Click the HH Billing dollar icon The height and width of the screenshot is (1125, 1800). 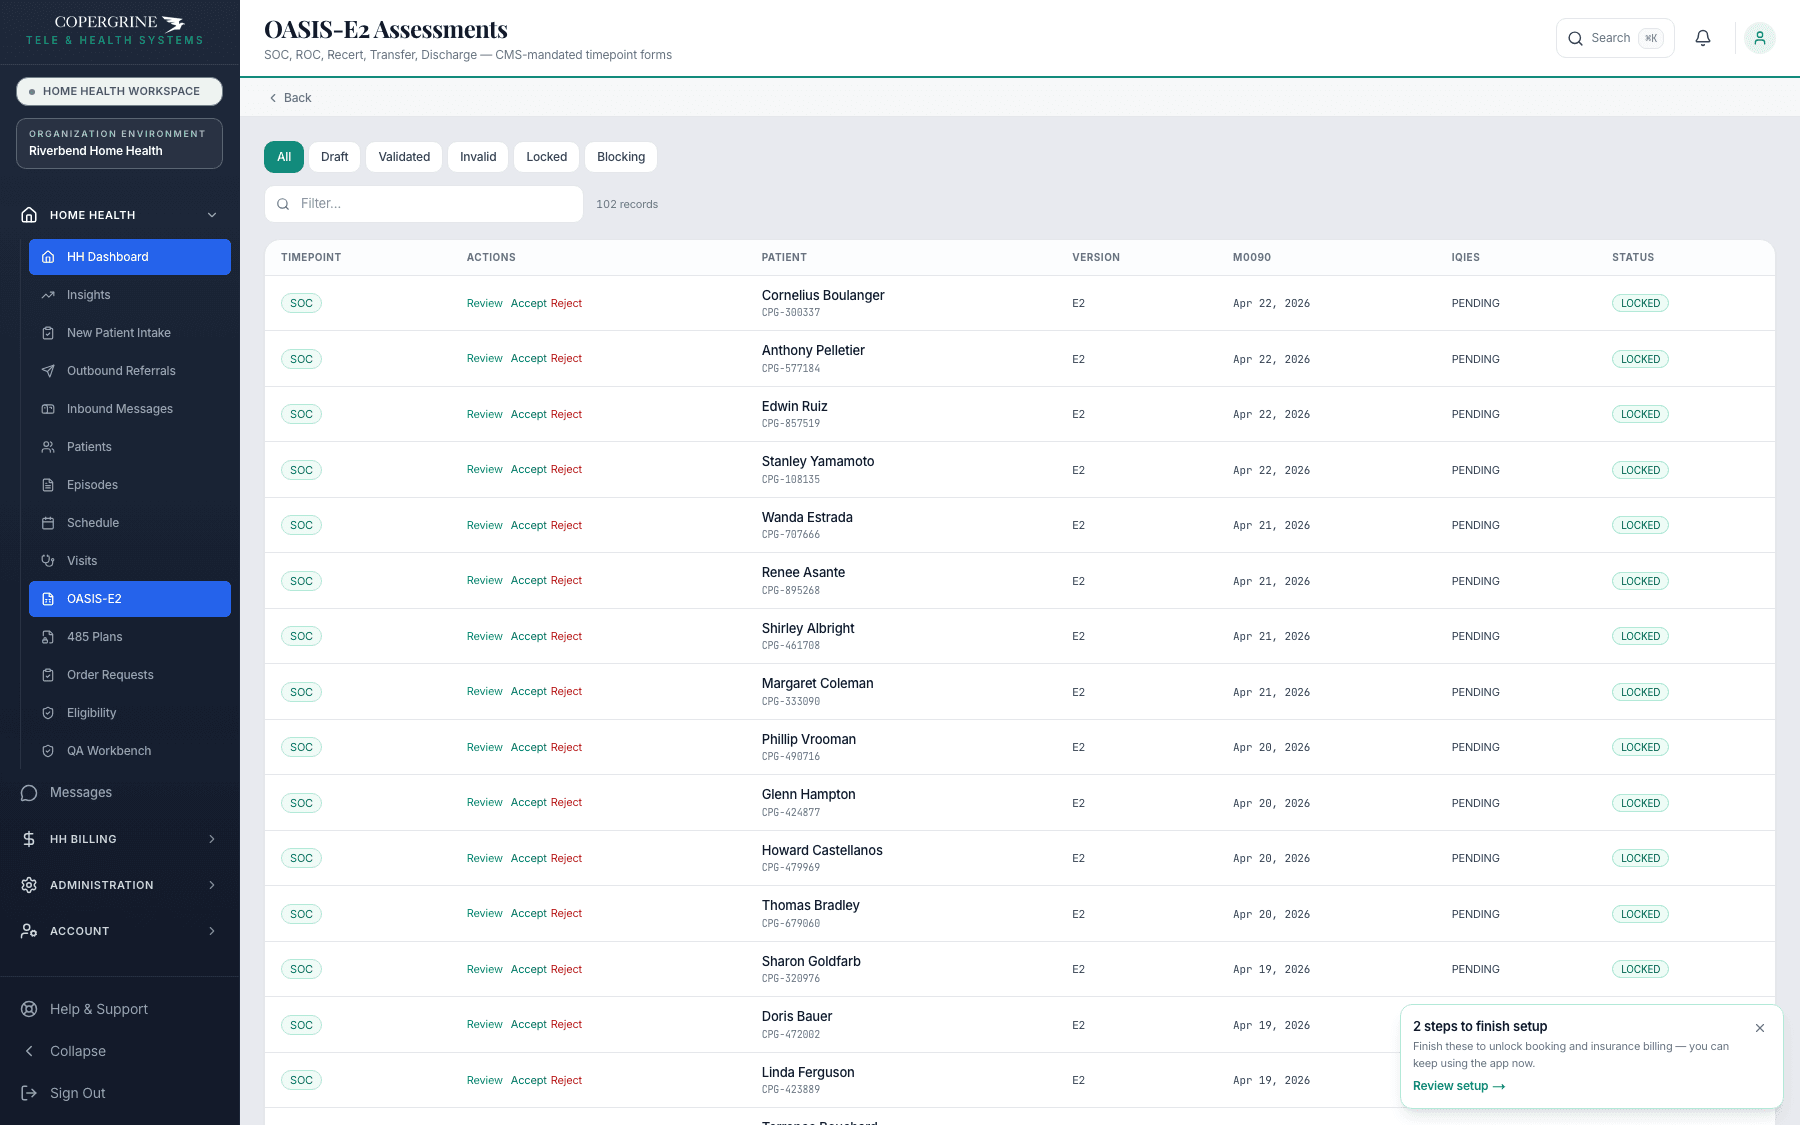pos(29,839)
